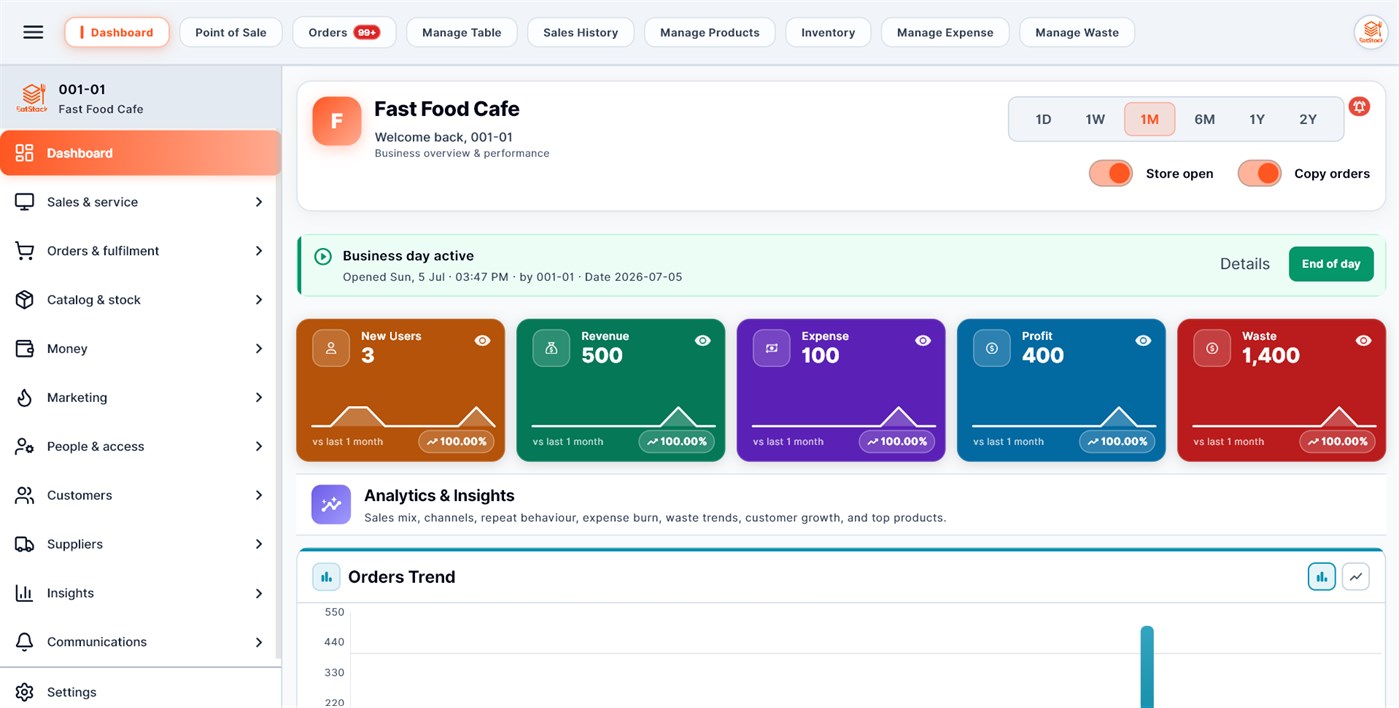
Task: Expand Money section chevron
Action: pyautogui.click(x=259, y=349)
